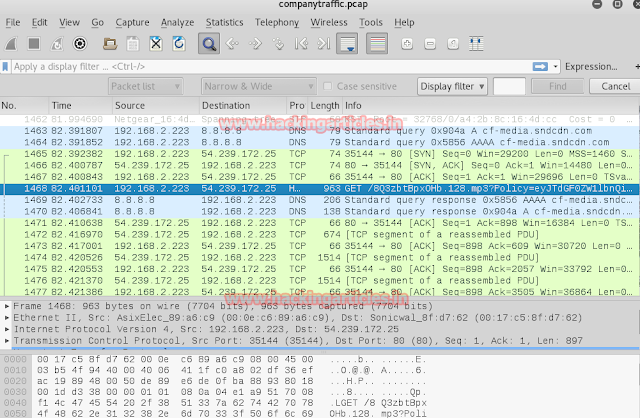
Task: Click the find text input field
Action: (x=509, y=87)
